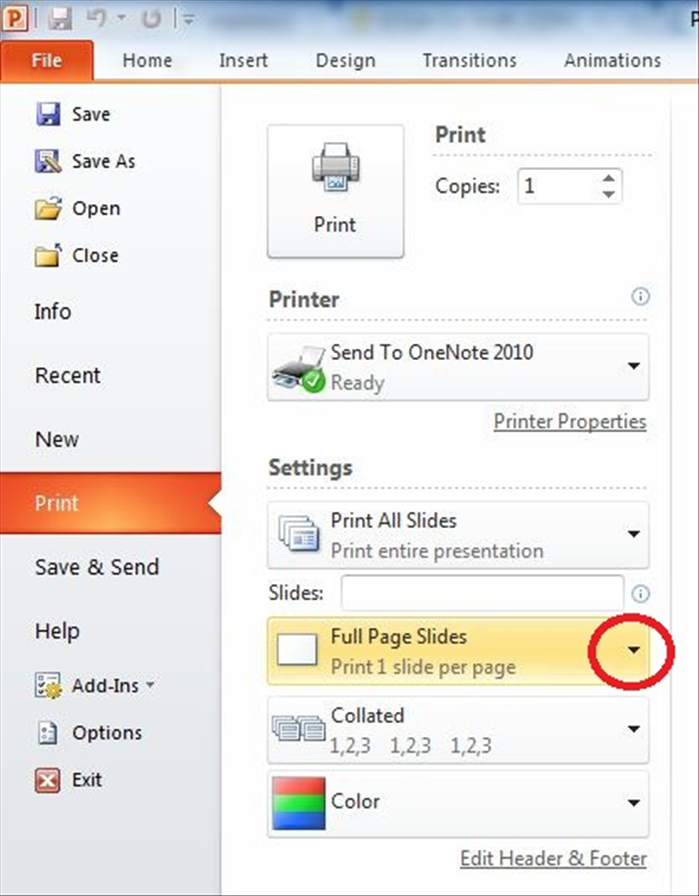Click the Save floppy disk icon in sidebar
Viewport: 699px width, 896px height.
pyautogui.click(x=48, y=114)
